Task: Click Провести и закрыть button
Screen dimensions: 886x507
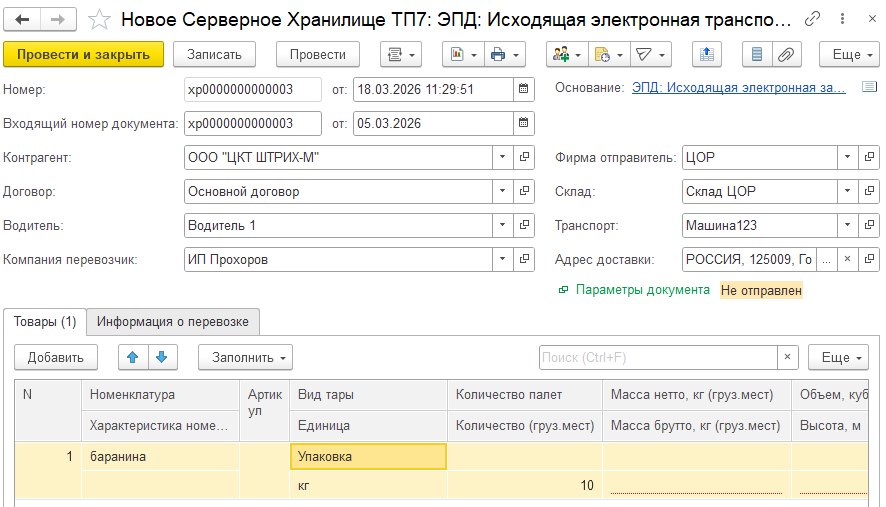Action: [84, 54]
